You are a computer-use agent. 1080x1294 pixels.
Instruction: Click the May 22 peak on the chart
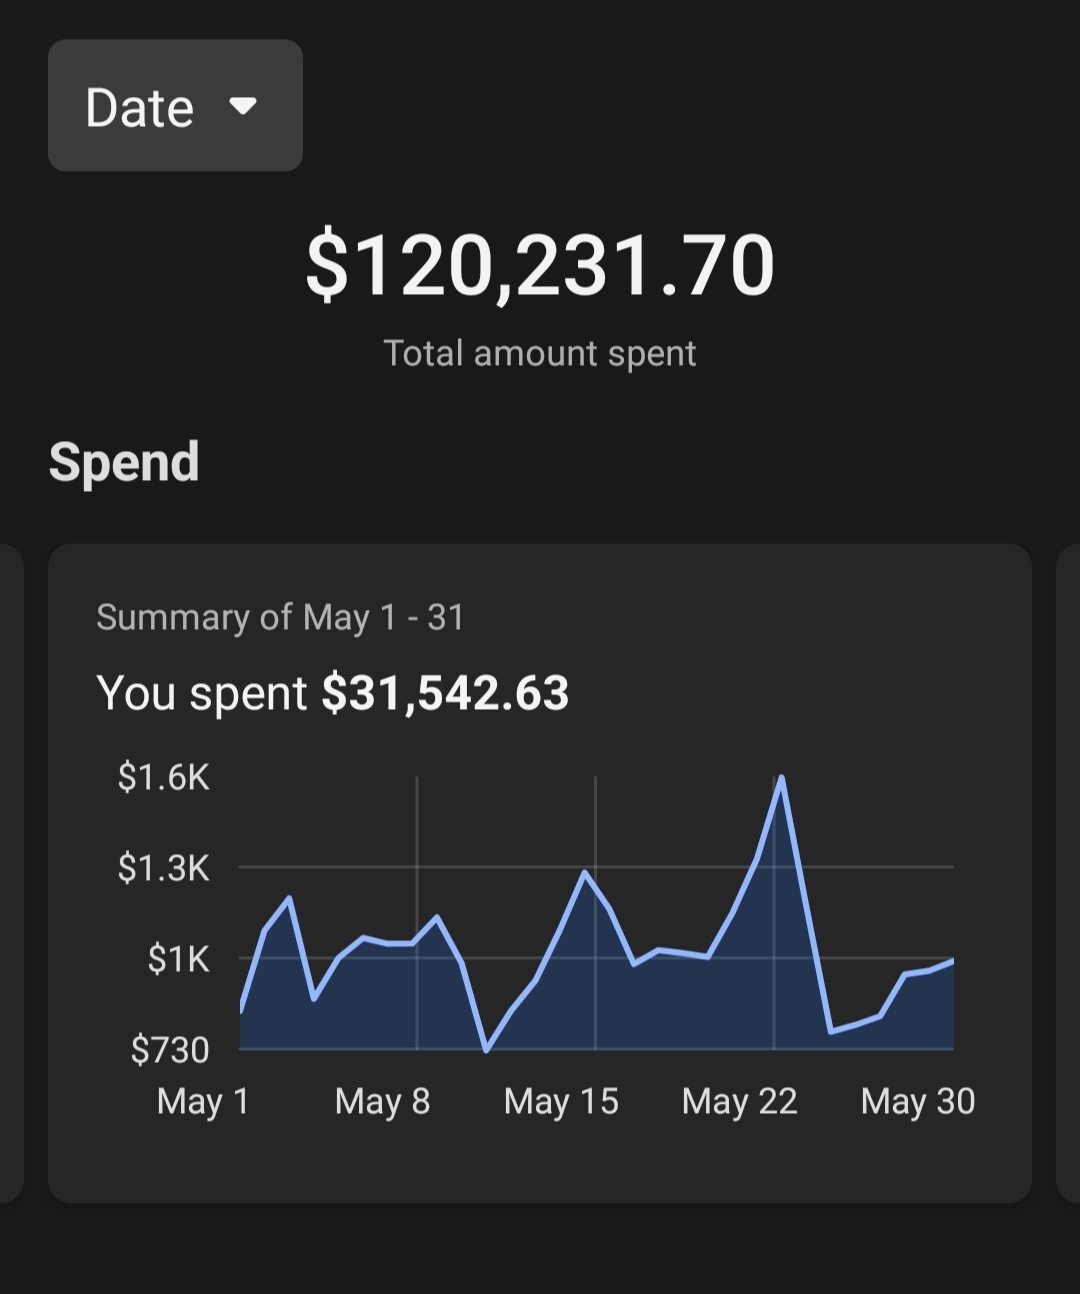[781, 777]
